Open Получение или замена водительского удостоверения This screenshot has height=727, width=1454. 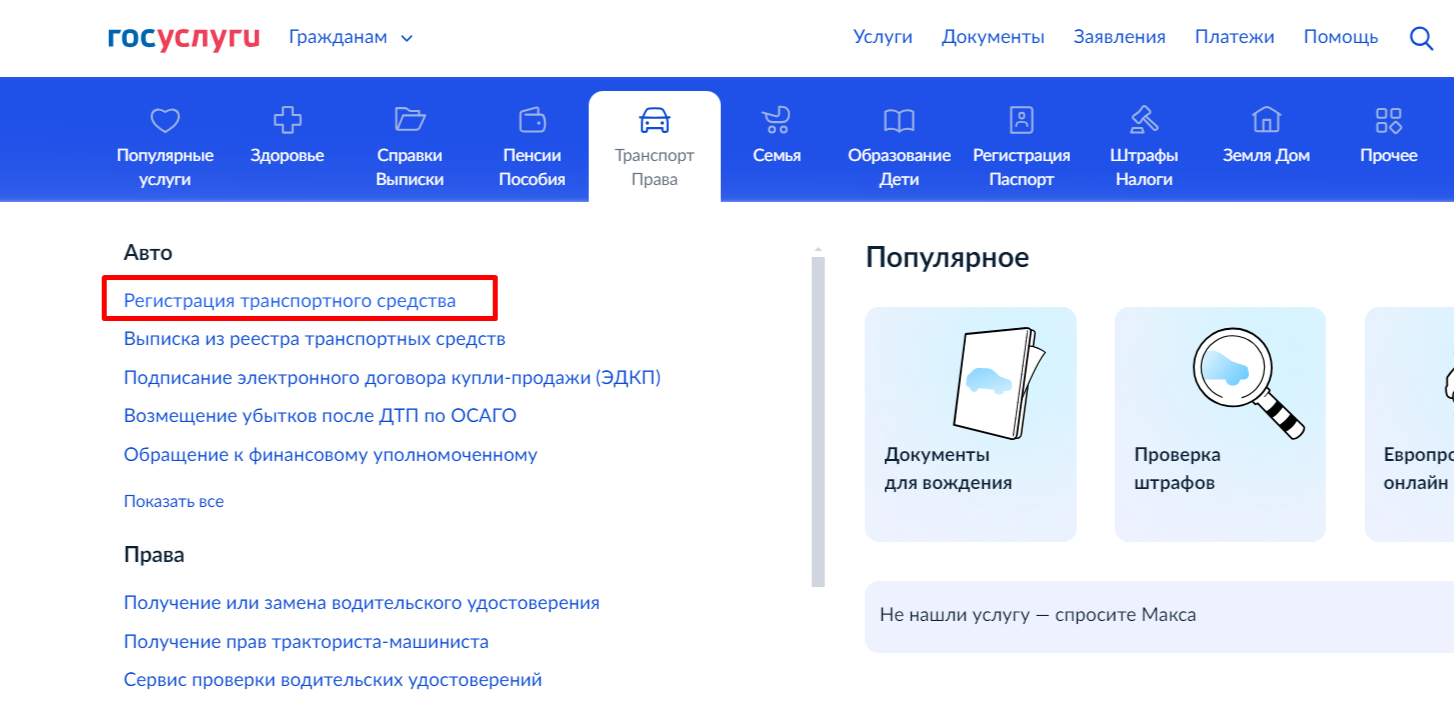[362, 603]
